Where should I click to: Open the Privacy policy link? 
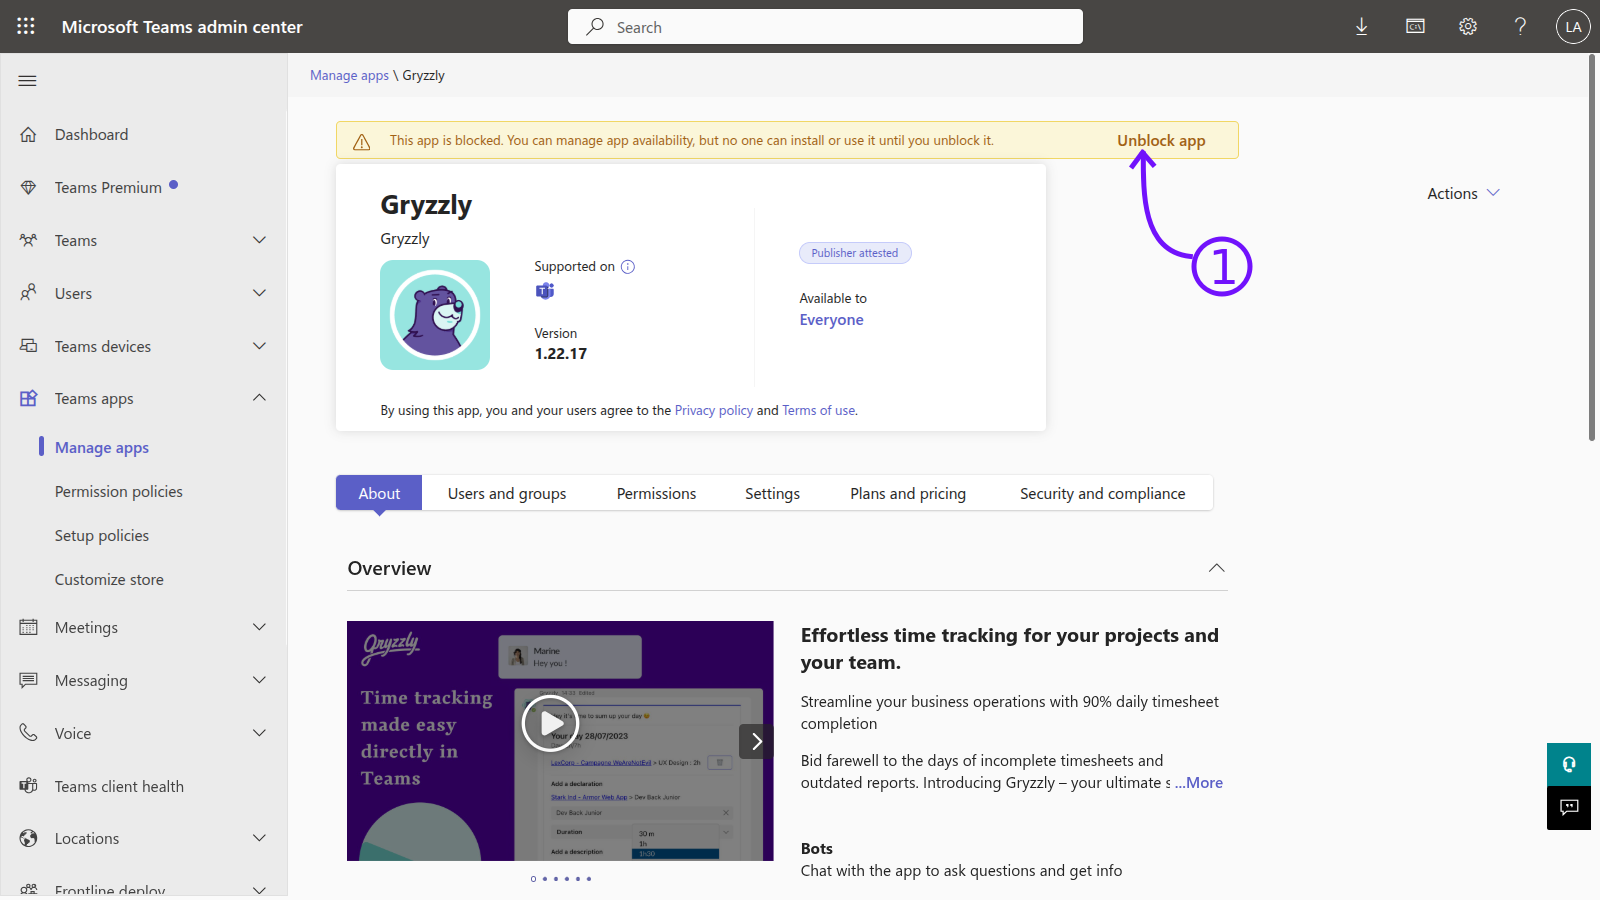click(x=714, y=410)
